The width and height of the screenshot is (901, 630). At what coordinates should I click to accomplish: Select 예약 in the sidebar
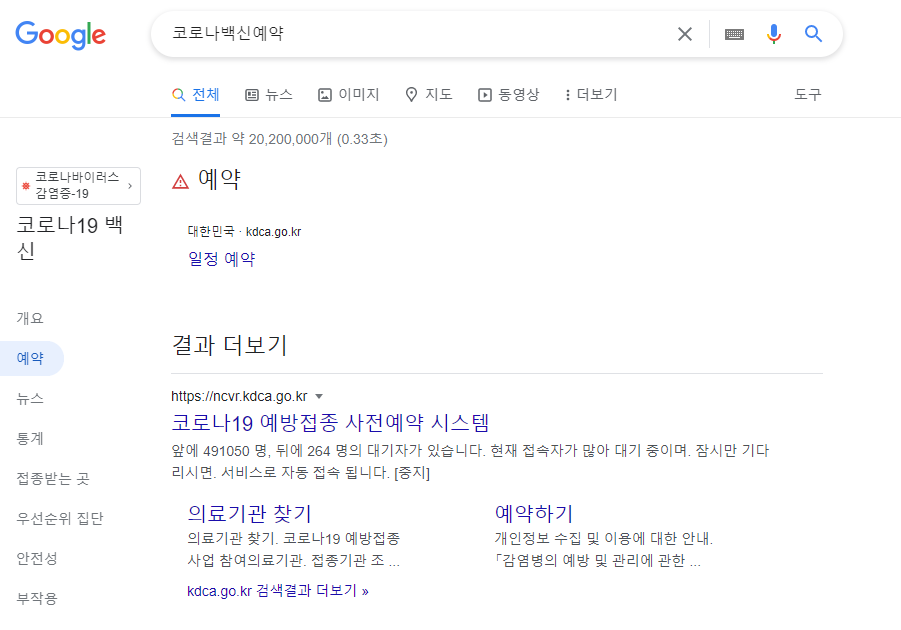(x=30, y=358)
